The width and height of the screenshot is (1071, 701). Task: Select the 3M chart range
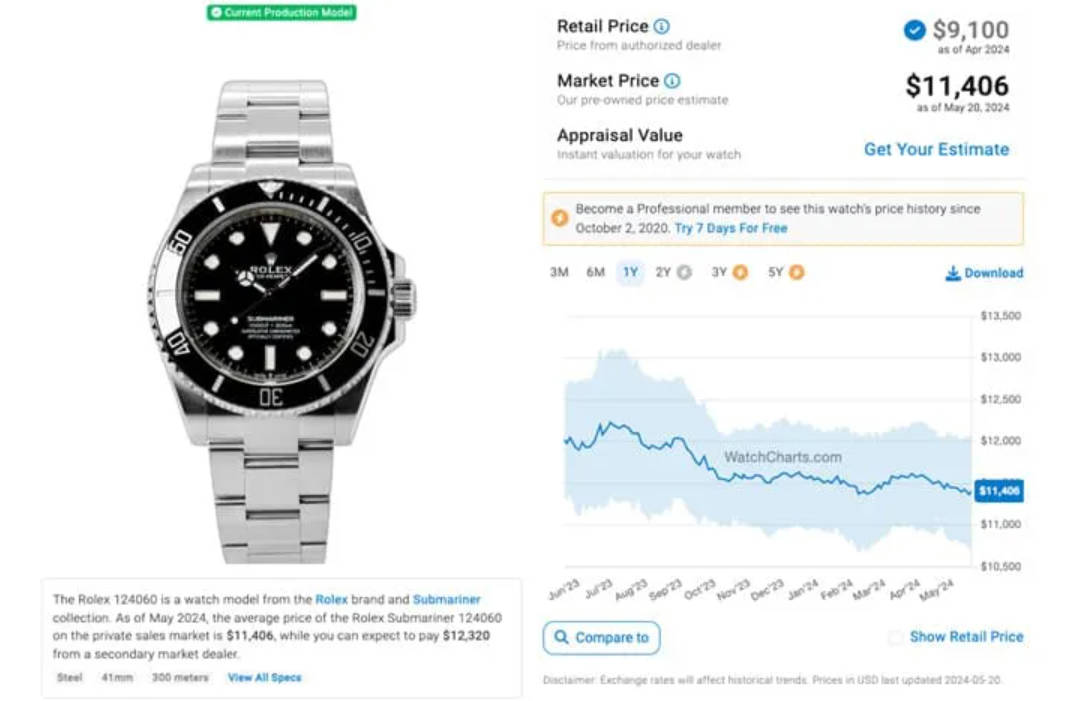coord(559,273)
